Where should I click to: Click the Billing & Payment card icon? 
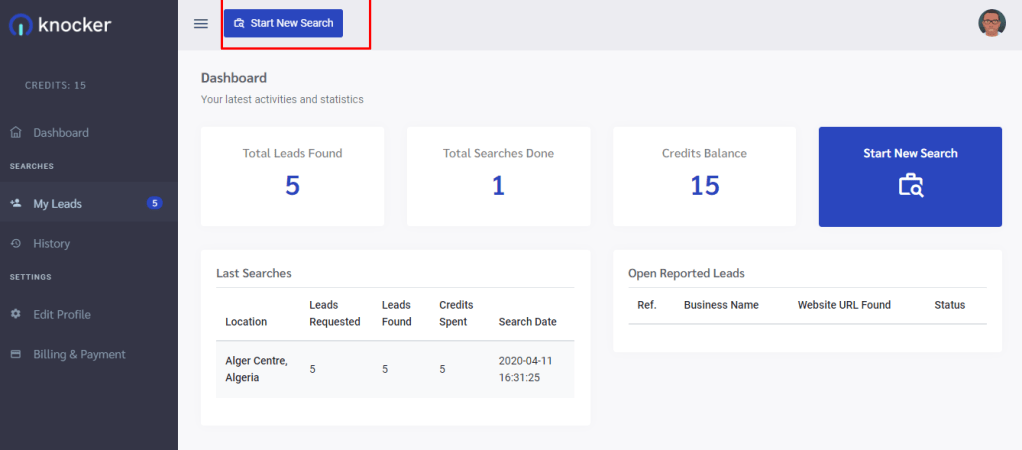coord(15,355)
